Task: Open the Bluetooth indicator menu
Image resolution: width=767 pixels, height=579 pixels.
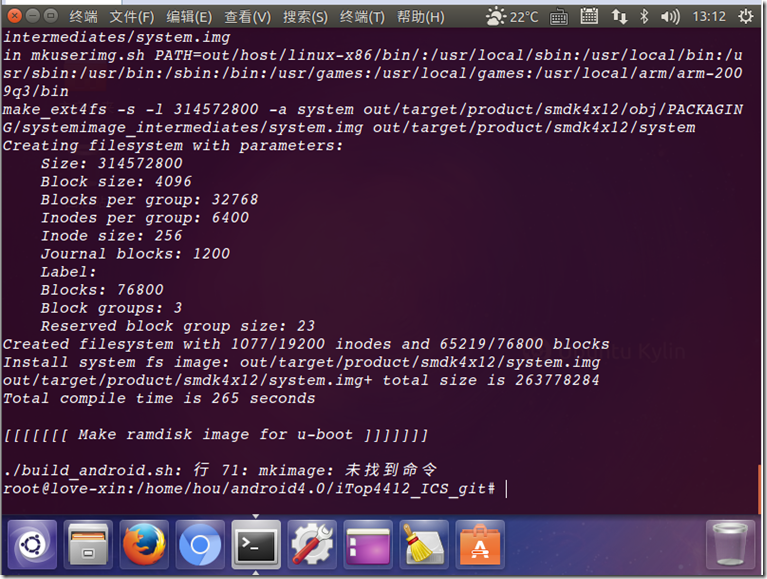Action: coord(644,17)
